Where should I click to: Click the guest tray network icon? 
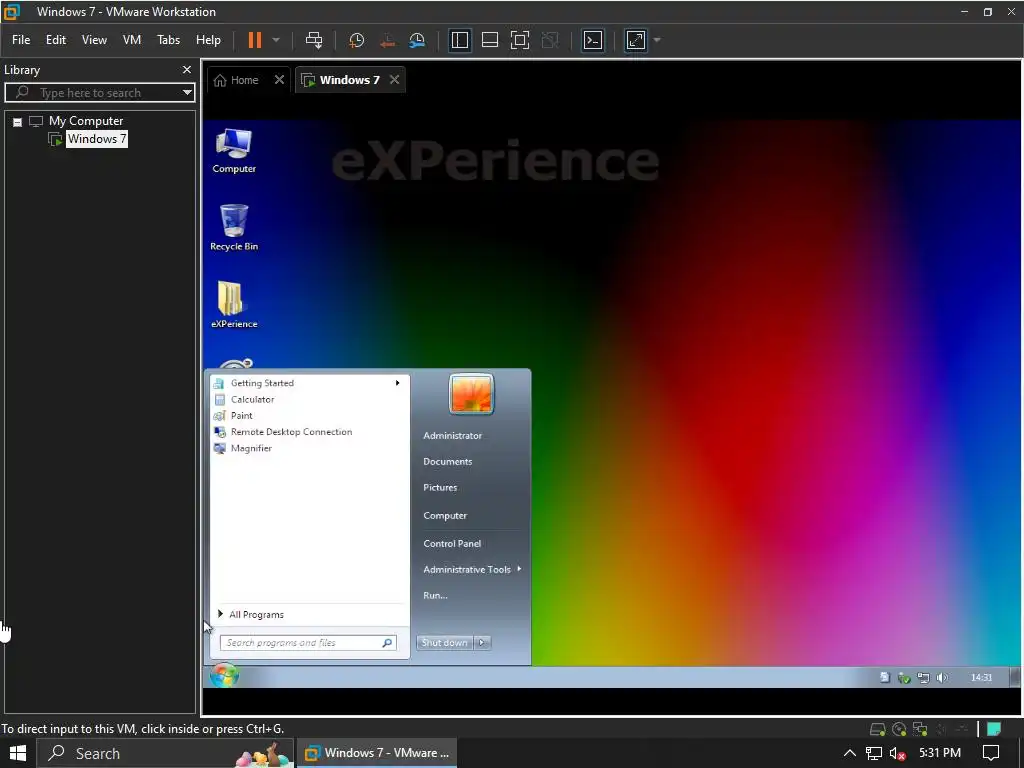923,678
